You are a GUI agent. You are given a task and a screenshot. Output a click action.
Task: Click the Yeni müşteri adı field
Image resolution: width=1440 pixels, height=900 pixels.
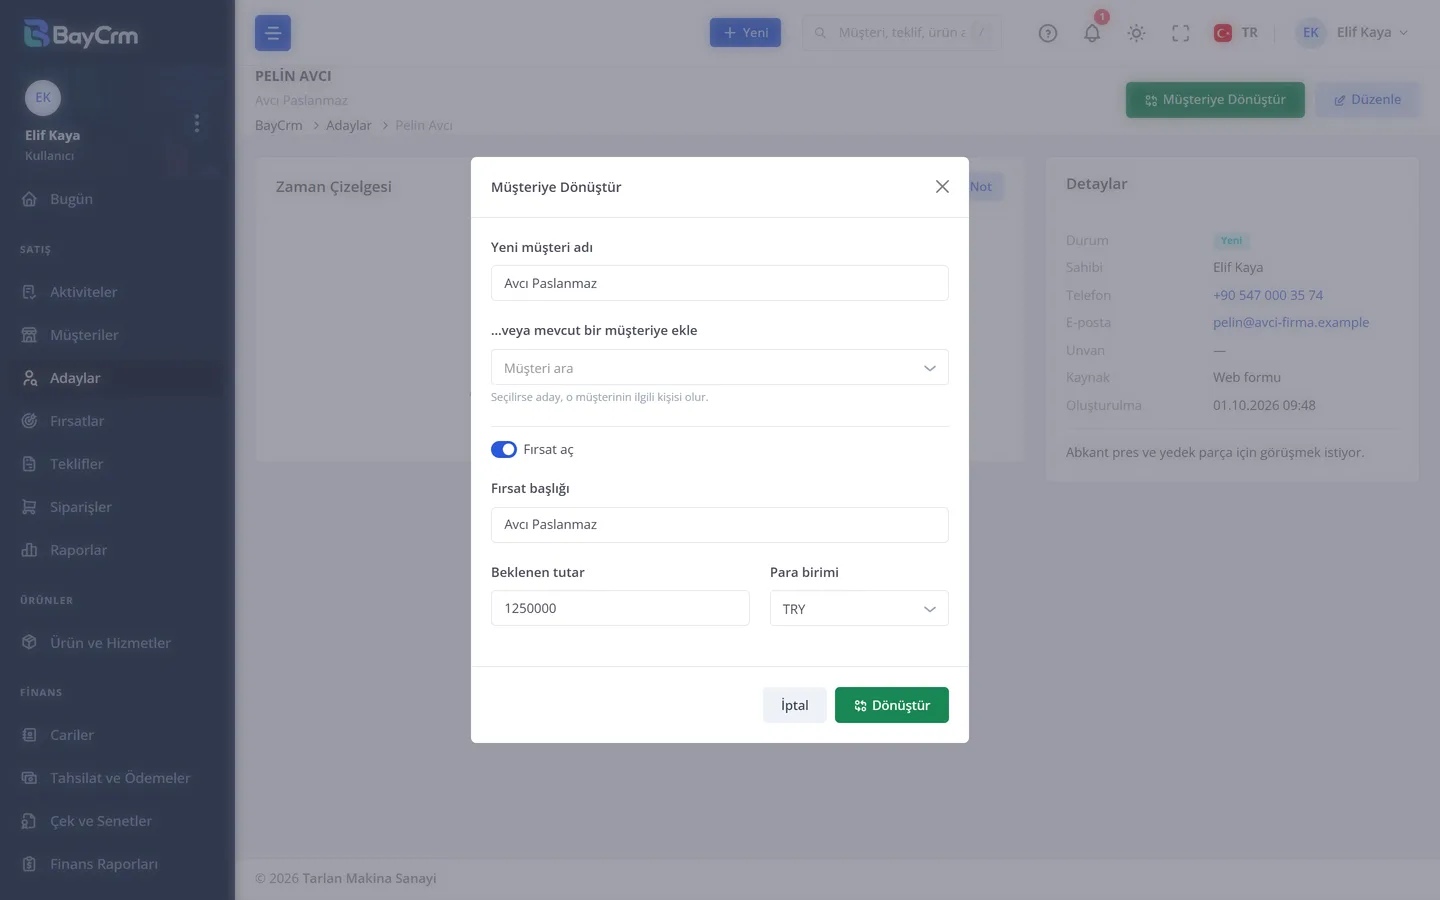pyautogui.click(x=720, y=283)
